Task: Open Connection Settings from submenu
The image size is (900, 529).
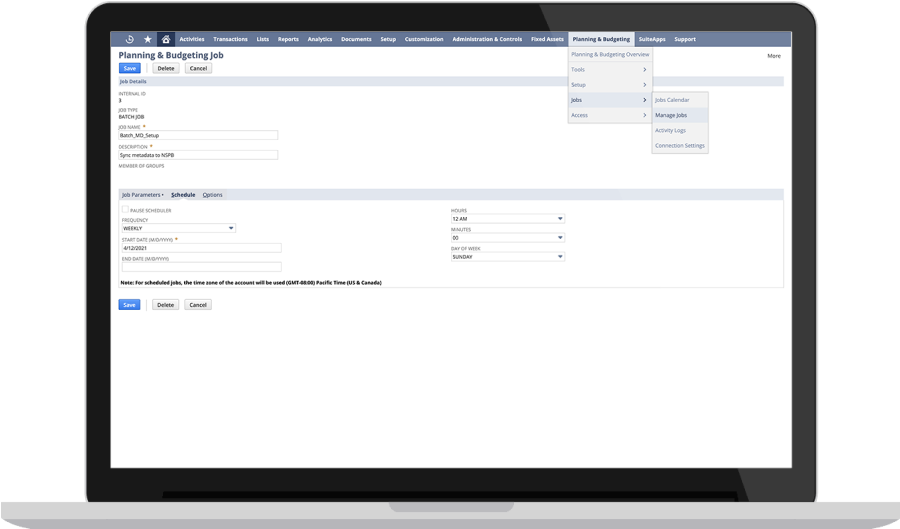Action: (680, 146)
